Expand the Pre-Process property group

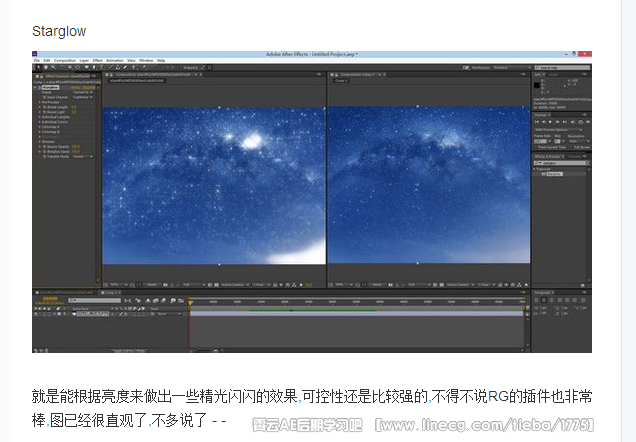(39, 102)
